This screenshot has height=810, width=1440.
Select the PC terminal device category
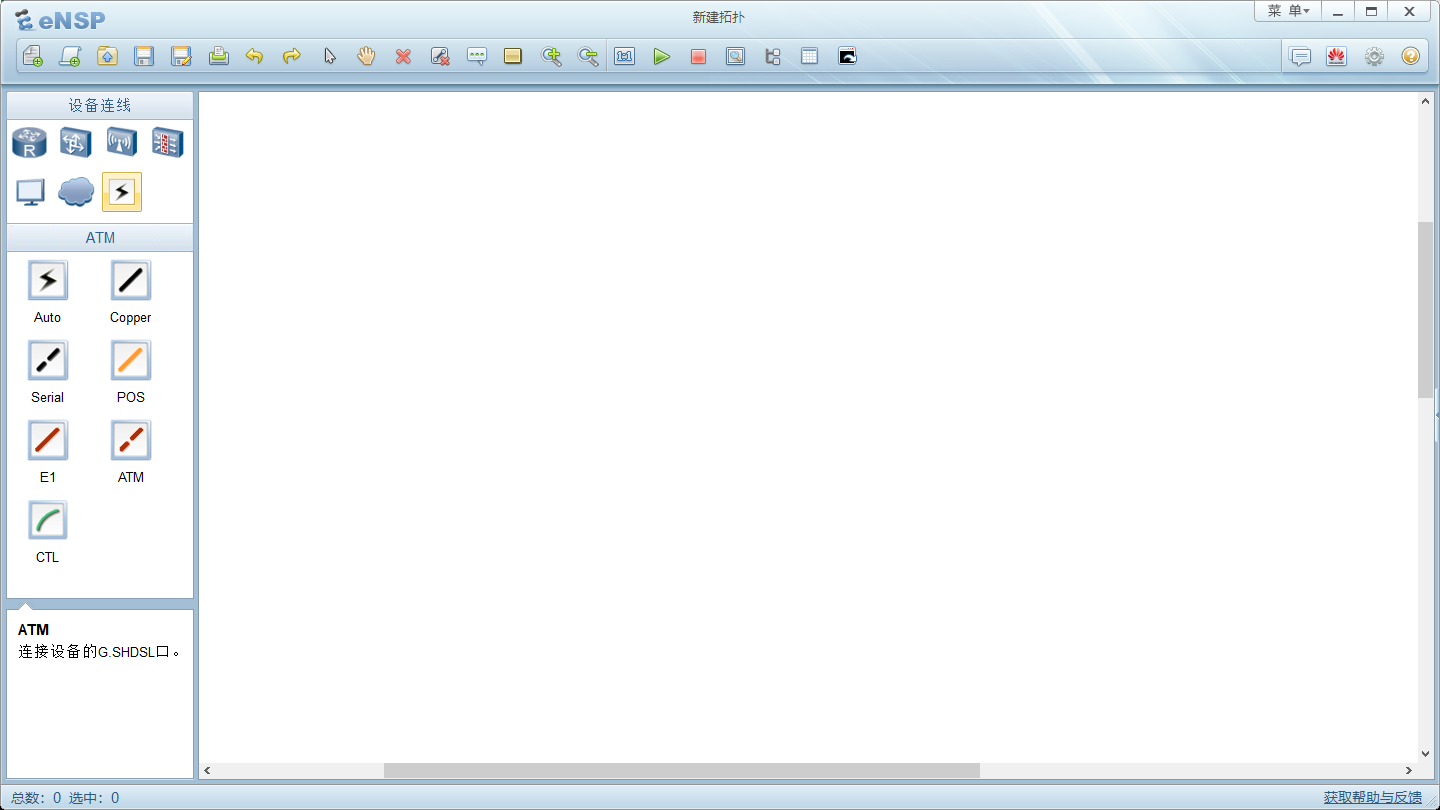(x=30, y=192)
